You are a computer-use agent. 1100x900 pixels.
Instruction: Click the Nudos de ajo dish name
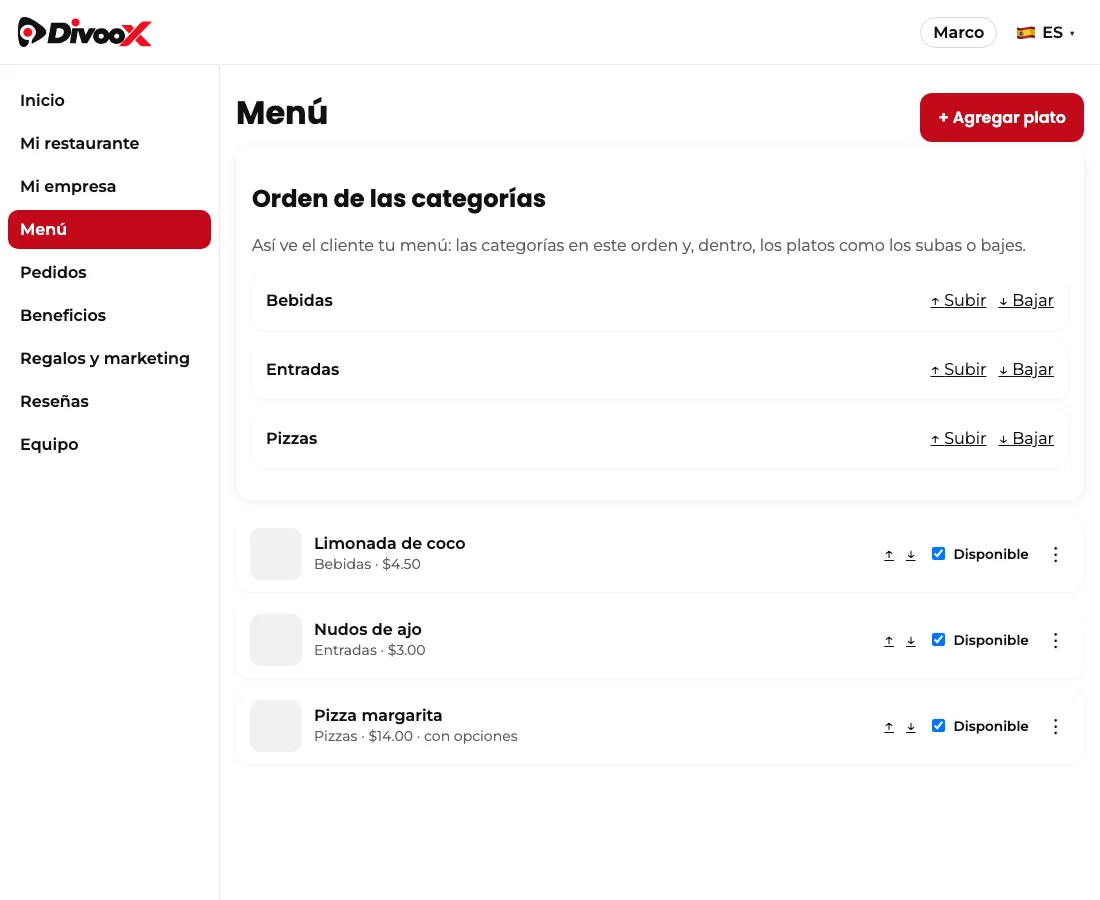[x=368, y=630]
